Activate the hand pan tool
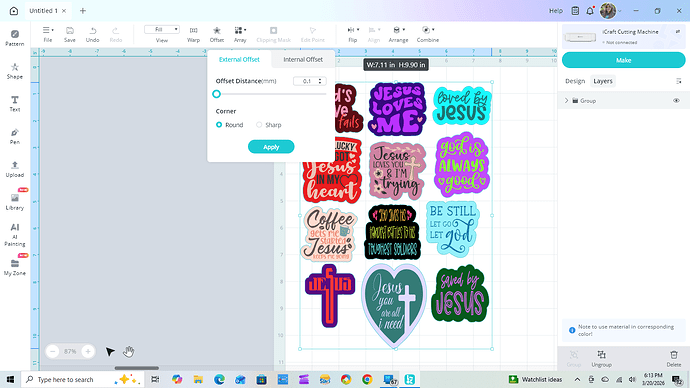The image size is (690, 388). point(128,351)
